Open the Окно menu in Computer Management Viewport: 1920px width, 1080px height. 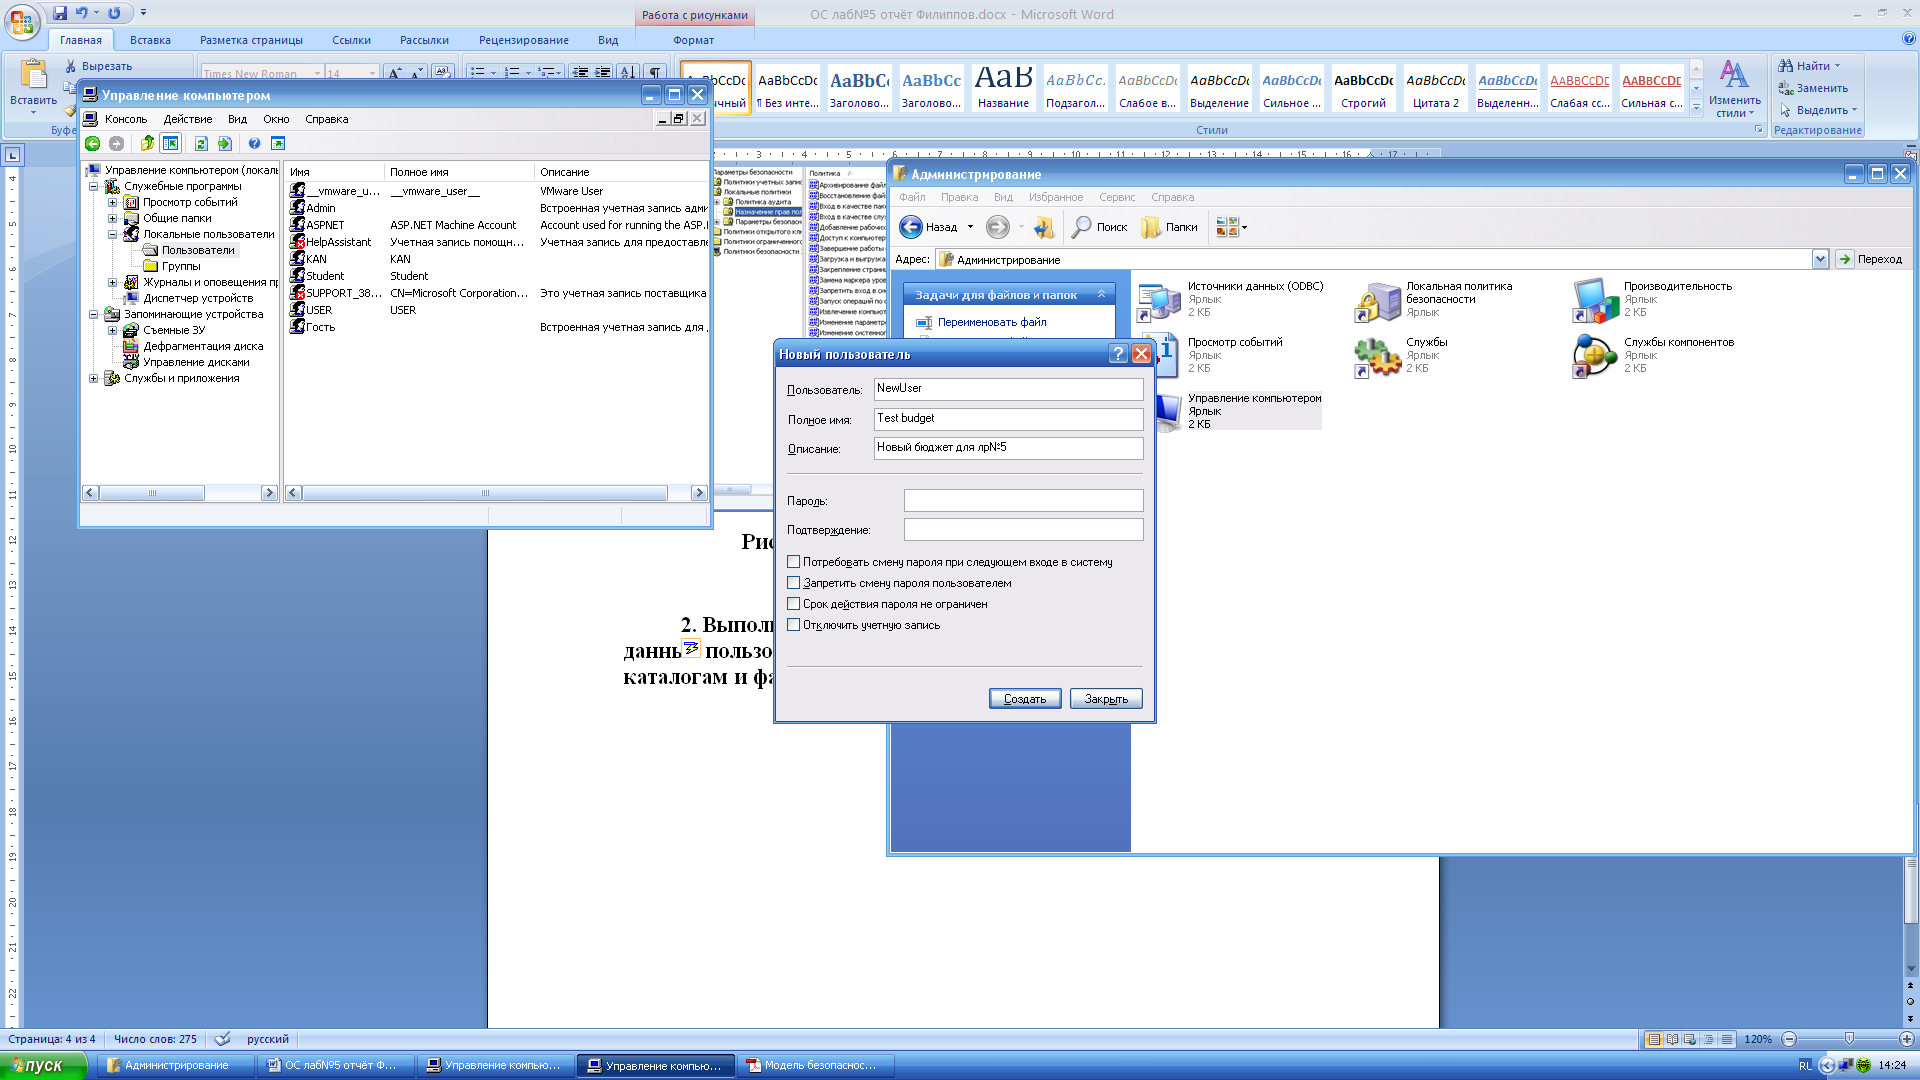coord(276,119)
